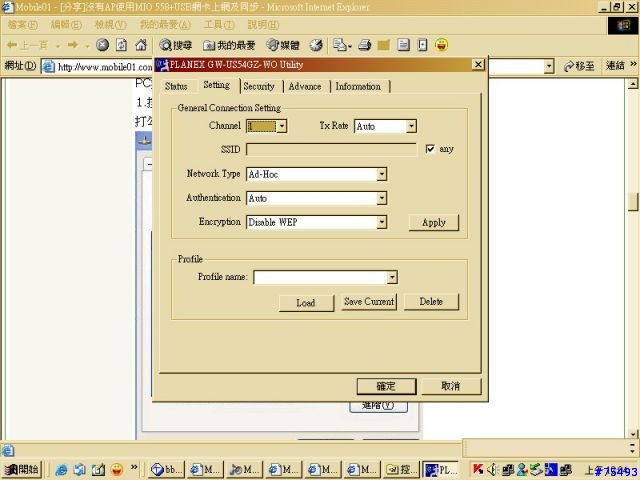
Task: Expand the Back button history dropdown arrow
Action: 58,46
